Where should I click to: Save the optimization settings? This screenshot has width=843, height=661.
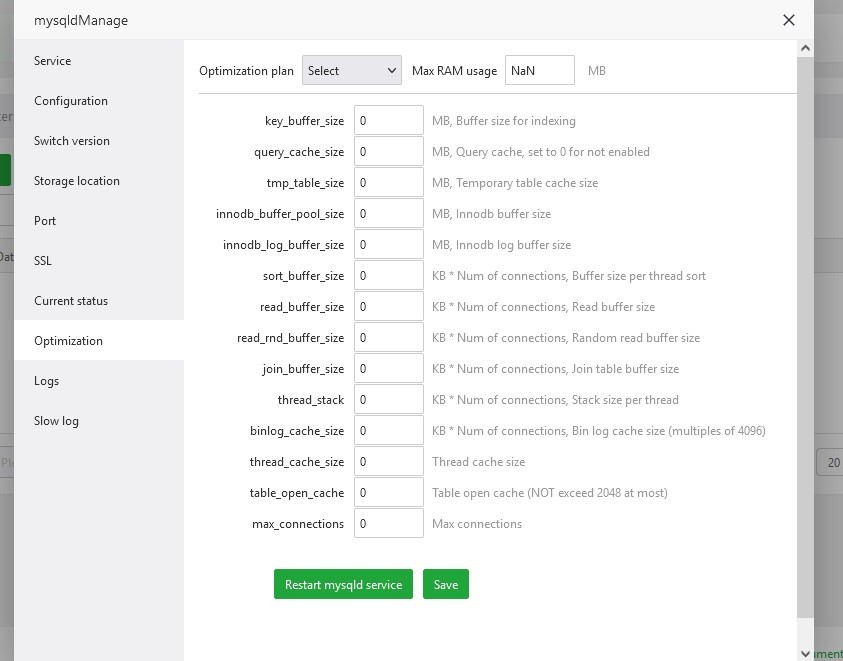(x=446, y=585)
